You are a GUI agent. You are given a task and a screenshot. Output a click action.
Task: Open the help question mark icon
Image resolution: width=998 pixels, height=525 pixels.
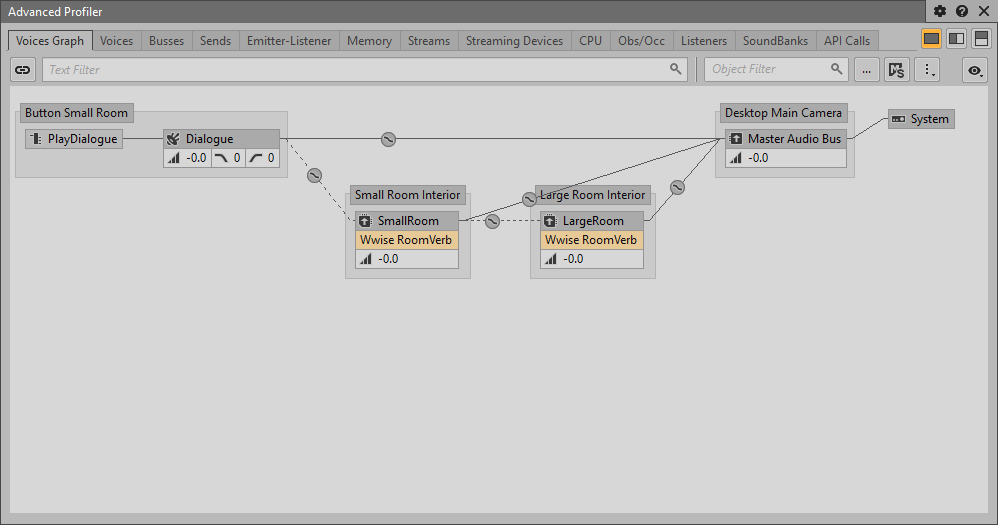point(961,11)
